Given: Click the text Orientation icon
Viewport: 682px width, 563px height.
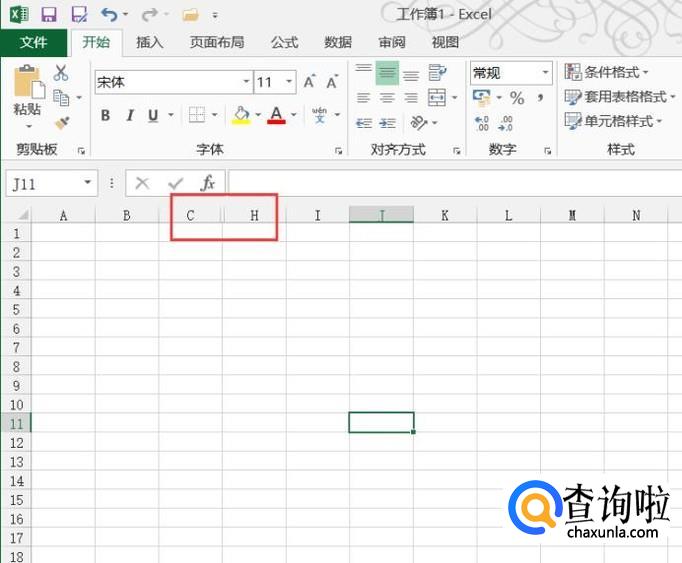Looking at the screenshot, I should coord(419,123).
